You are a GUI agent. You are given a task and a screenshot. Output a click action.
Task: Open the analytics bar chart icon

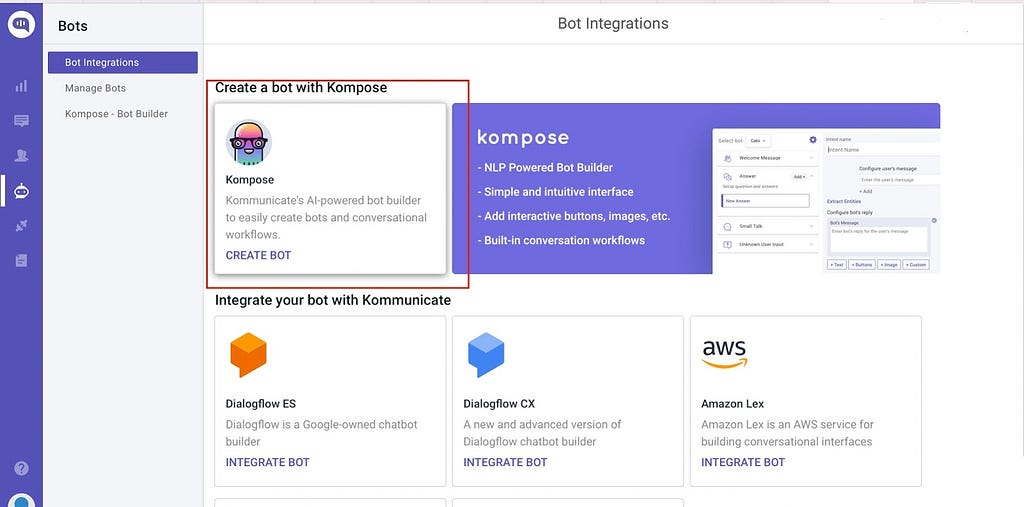point(22,86)
